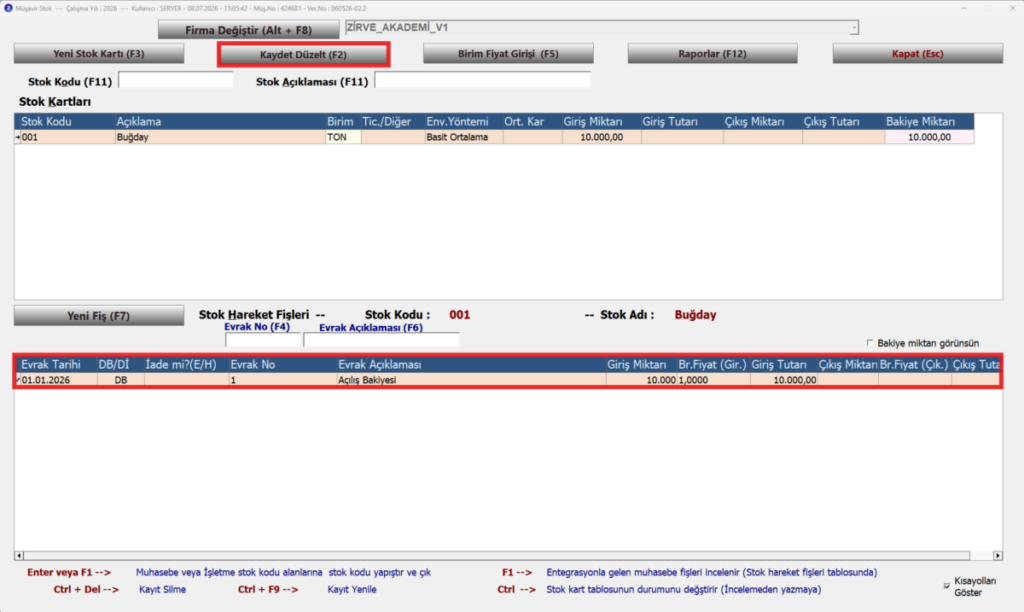
Task: Click Br.Fiyat (Gir.) column header
Action: (712, 364)
